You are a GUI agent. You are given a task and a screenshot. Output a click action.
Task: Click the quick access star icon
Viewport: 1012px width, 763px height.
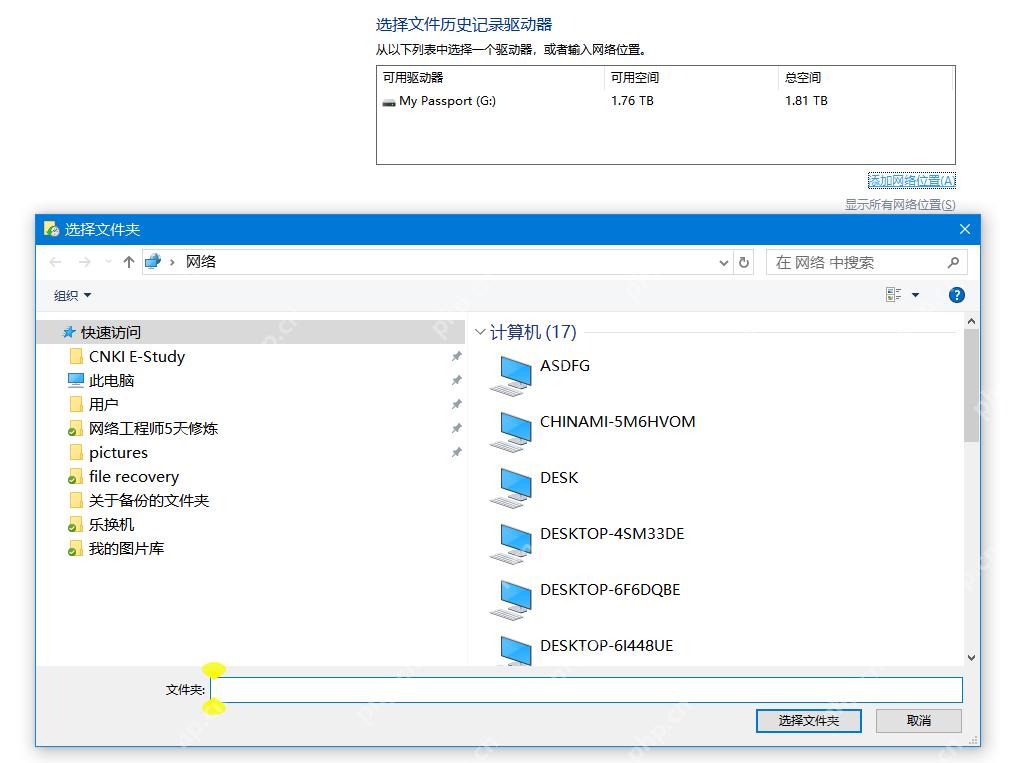pos(69,332)
